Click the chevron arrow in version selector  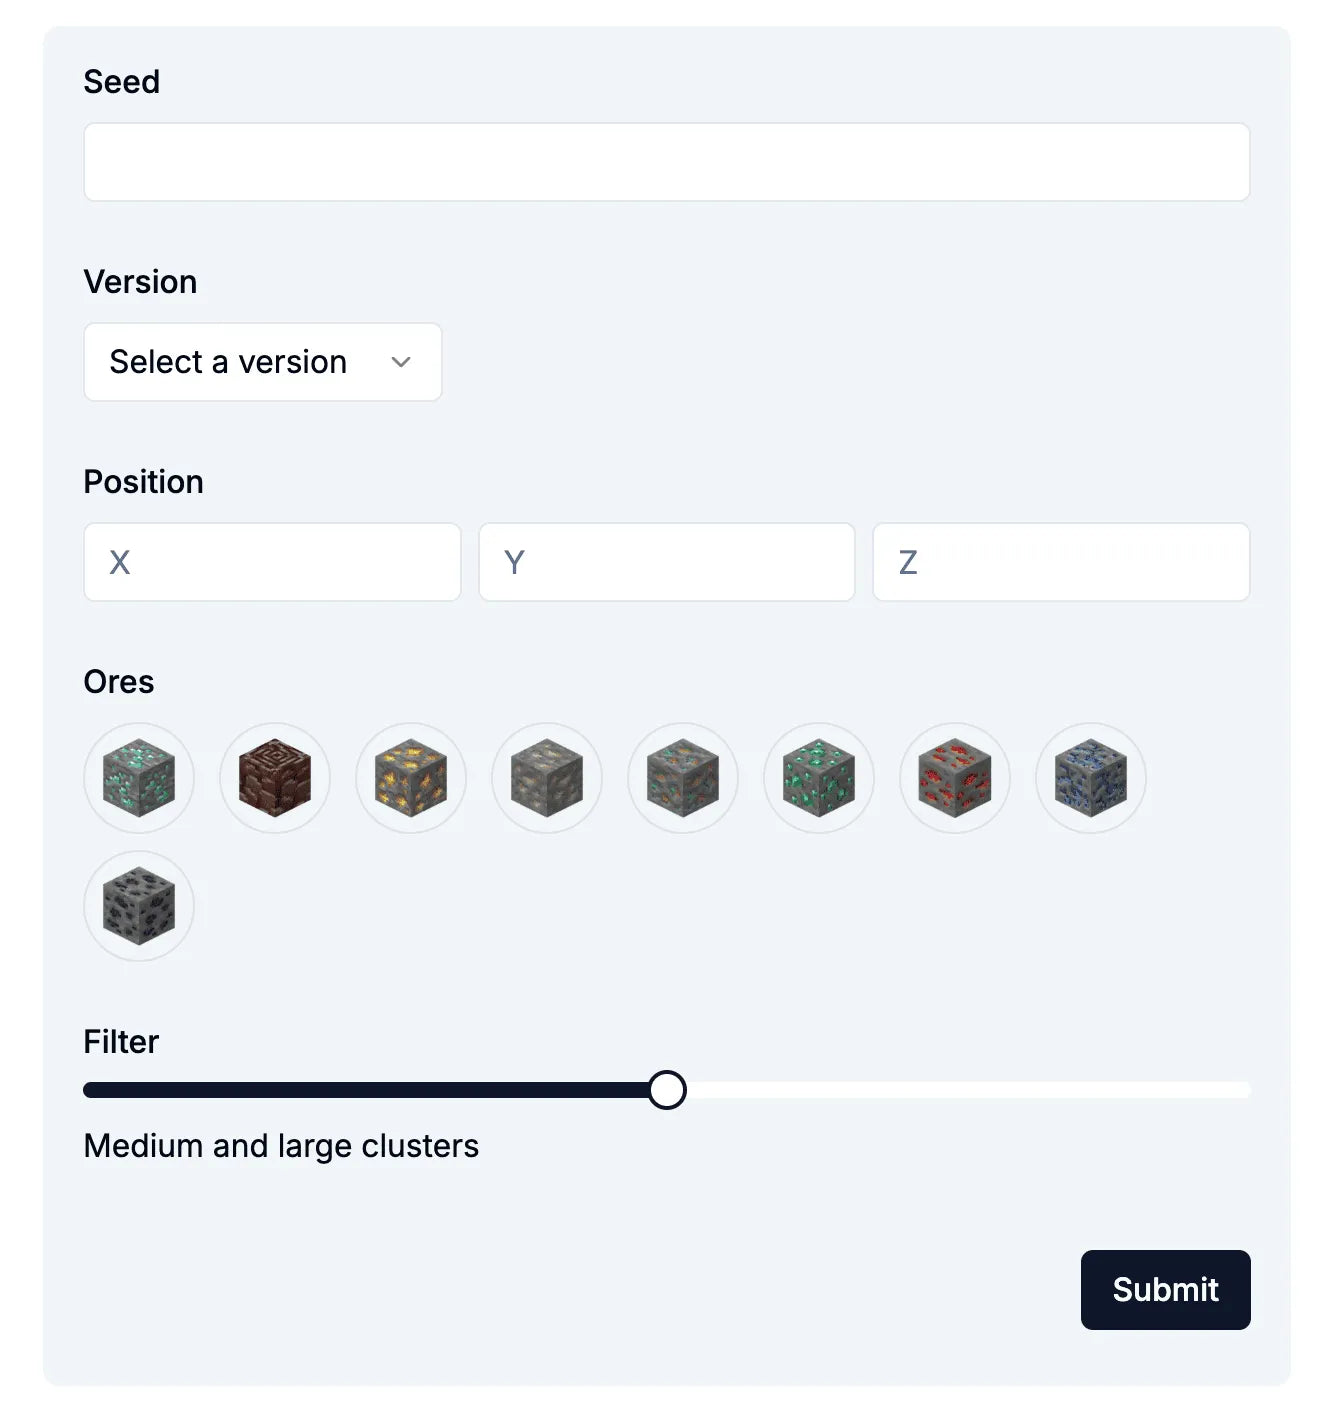tap(401, 362)
